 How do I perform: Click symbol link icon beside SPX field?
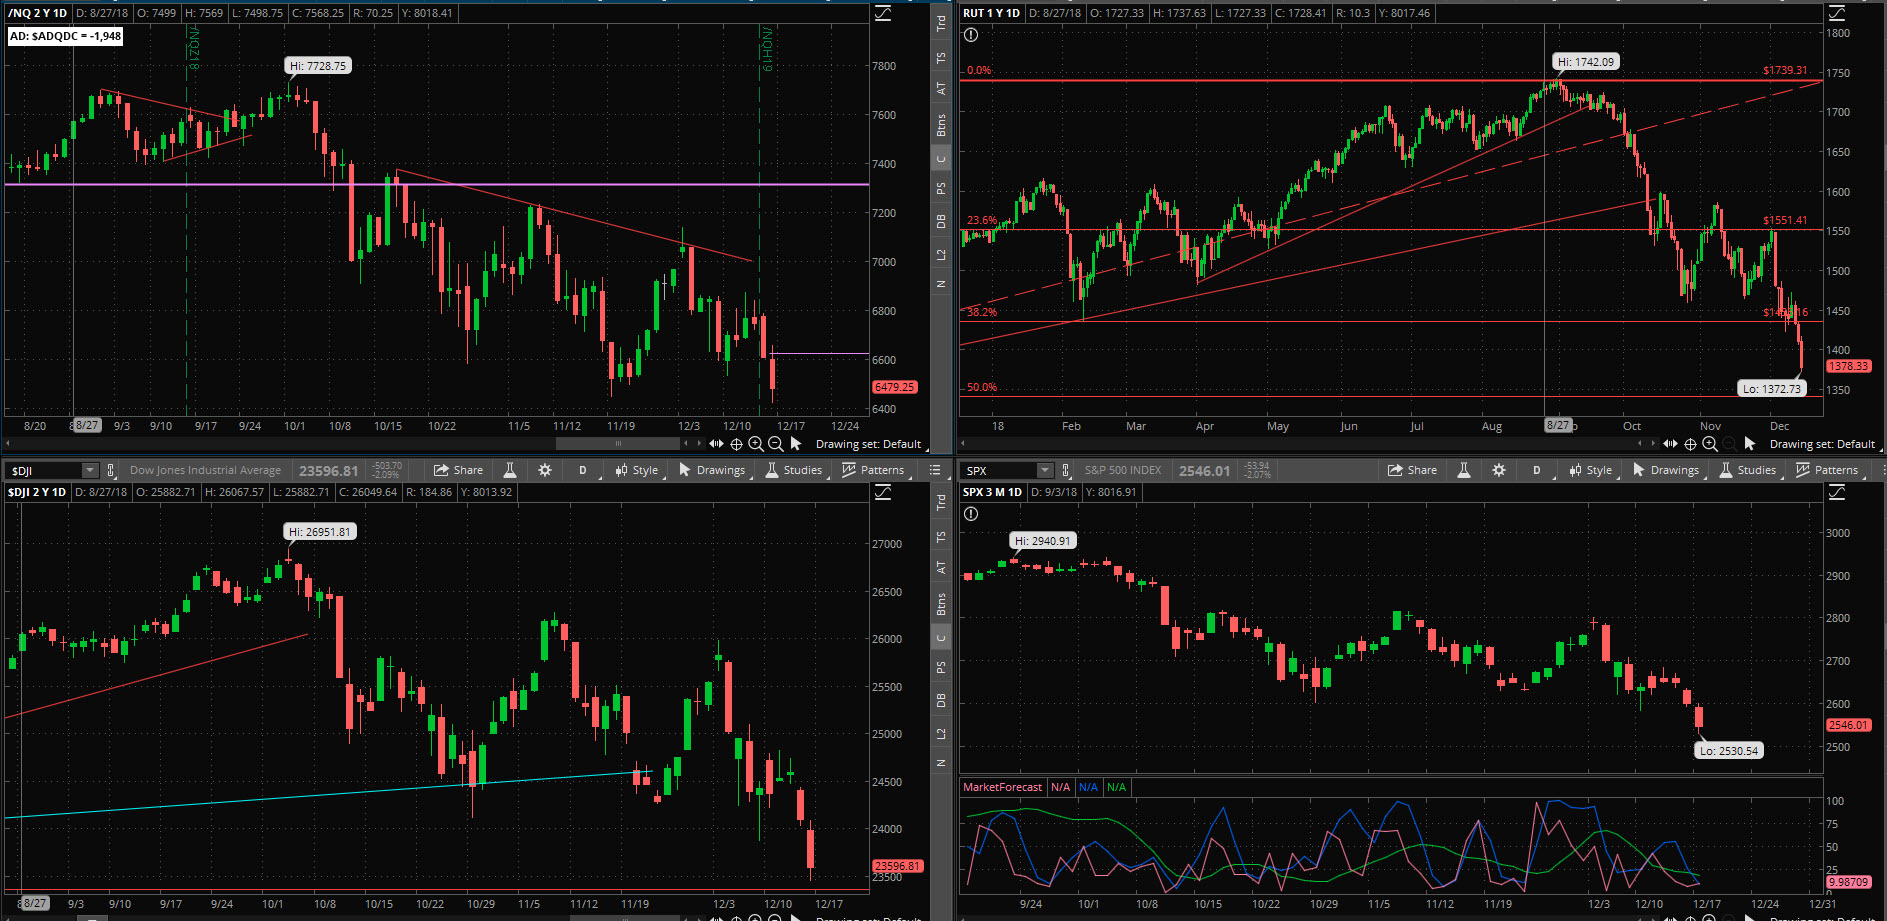pos(1066,470)
